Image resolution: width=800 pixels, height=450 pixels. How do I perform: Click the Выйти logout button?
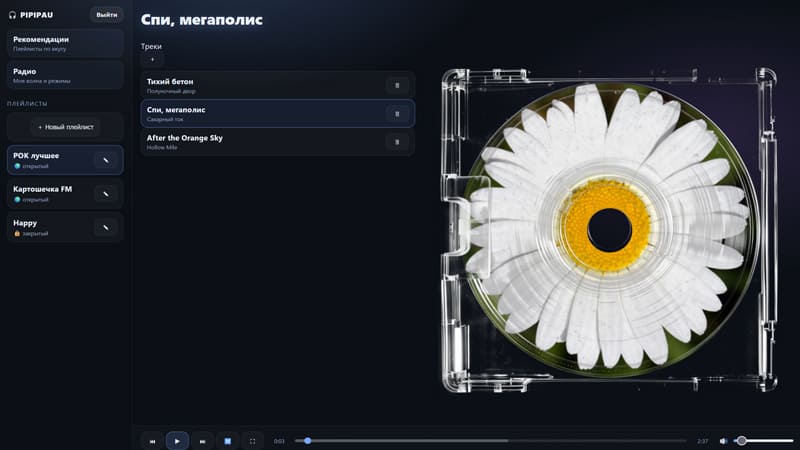point(106,14)
